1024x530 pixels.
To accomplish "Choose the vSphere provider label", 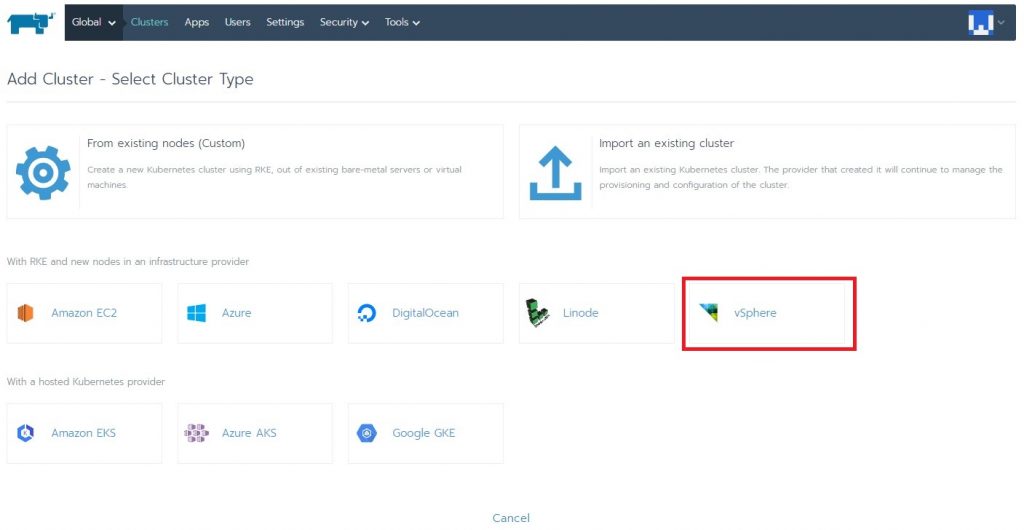I will coord(755,313).
